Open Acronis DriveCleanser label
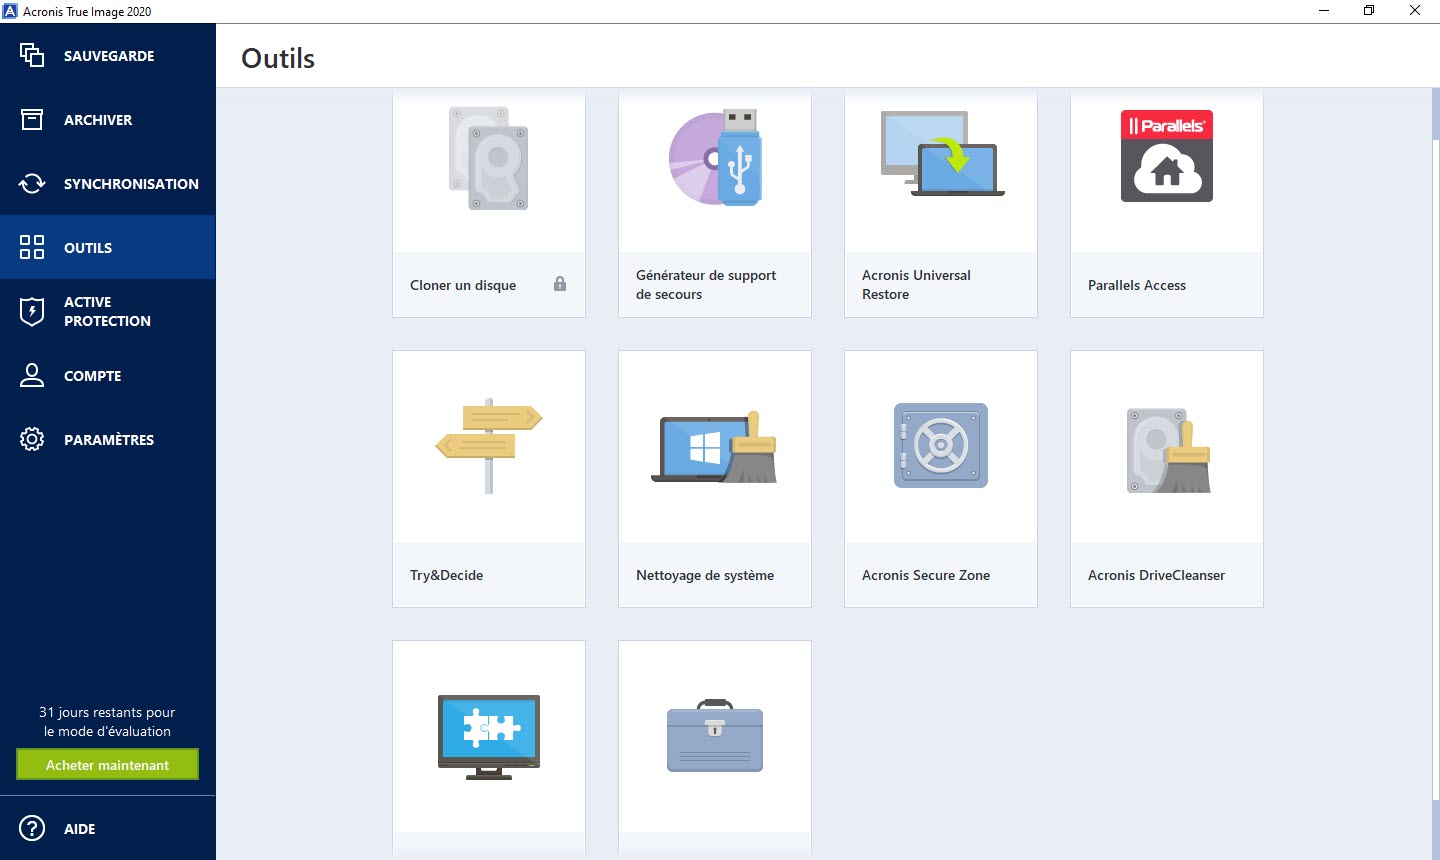The height and width of the screenshot is (860, 1440). tap(1156, 575)
